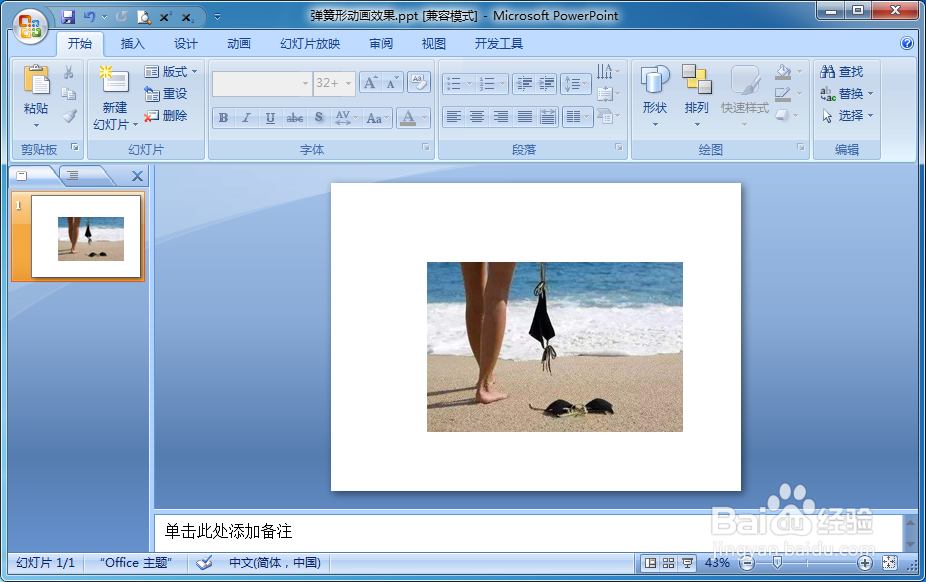Screen dimensions: 926x582
Task: Run spell check from status bar icon
Action: 204,563
